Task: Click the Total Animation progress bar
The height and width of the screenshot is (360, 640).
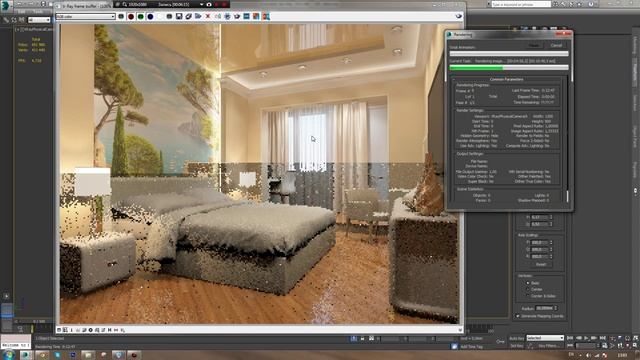Action: pyautogui.click(x=509, y=53)
